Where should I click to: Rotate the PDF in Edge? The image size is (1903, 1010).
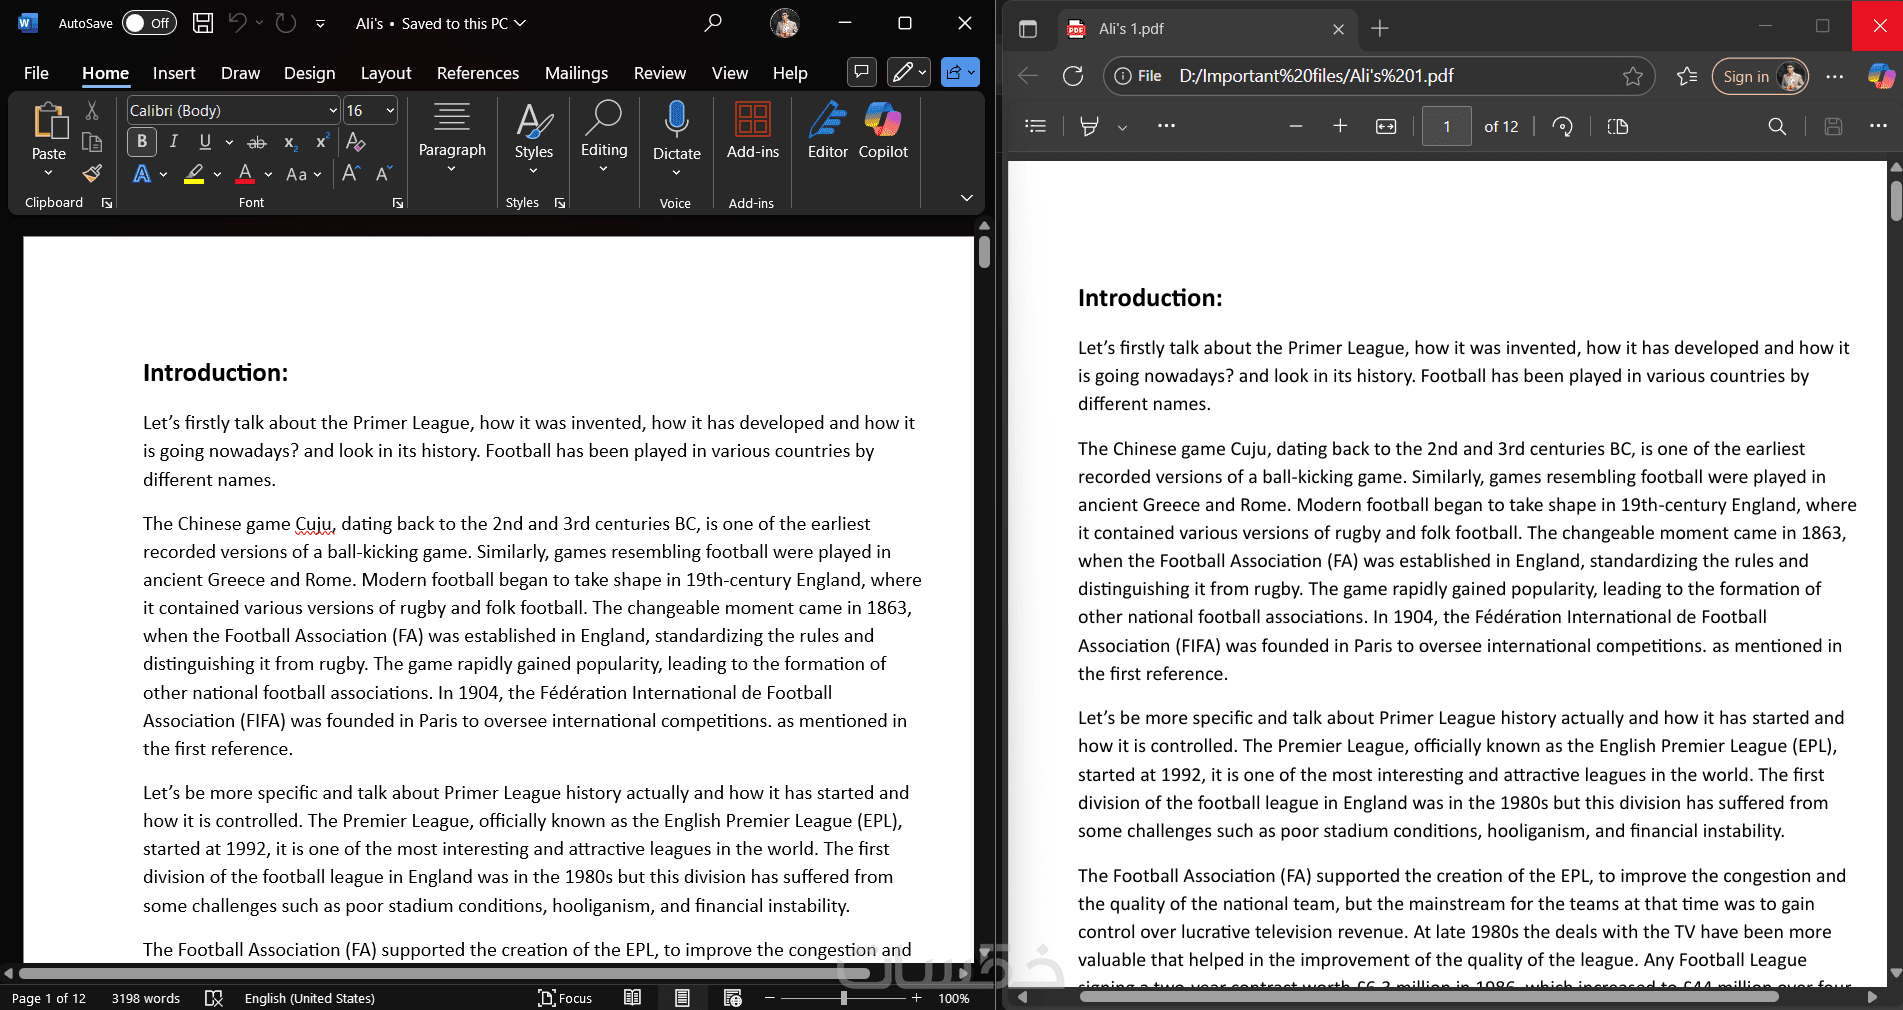[1562, 126]
